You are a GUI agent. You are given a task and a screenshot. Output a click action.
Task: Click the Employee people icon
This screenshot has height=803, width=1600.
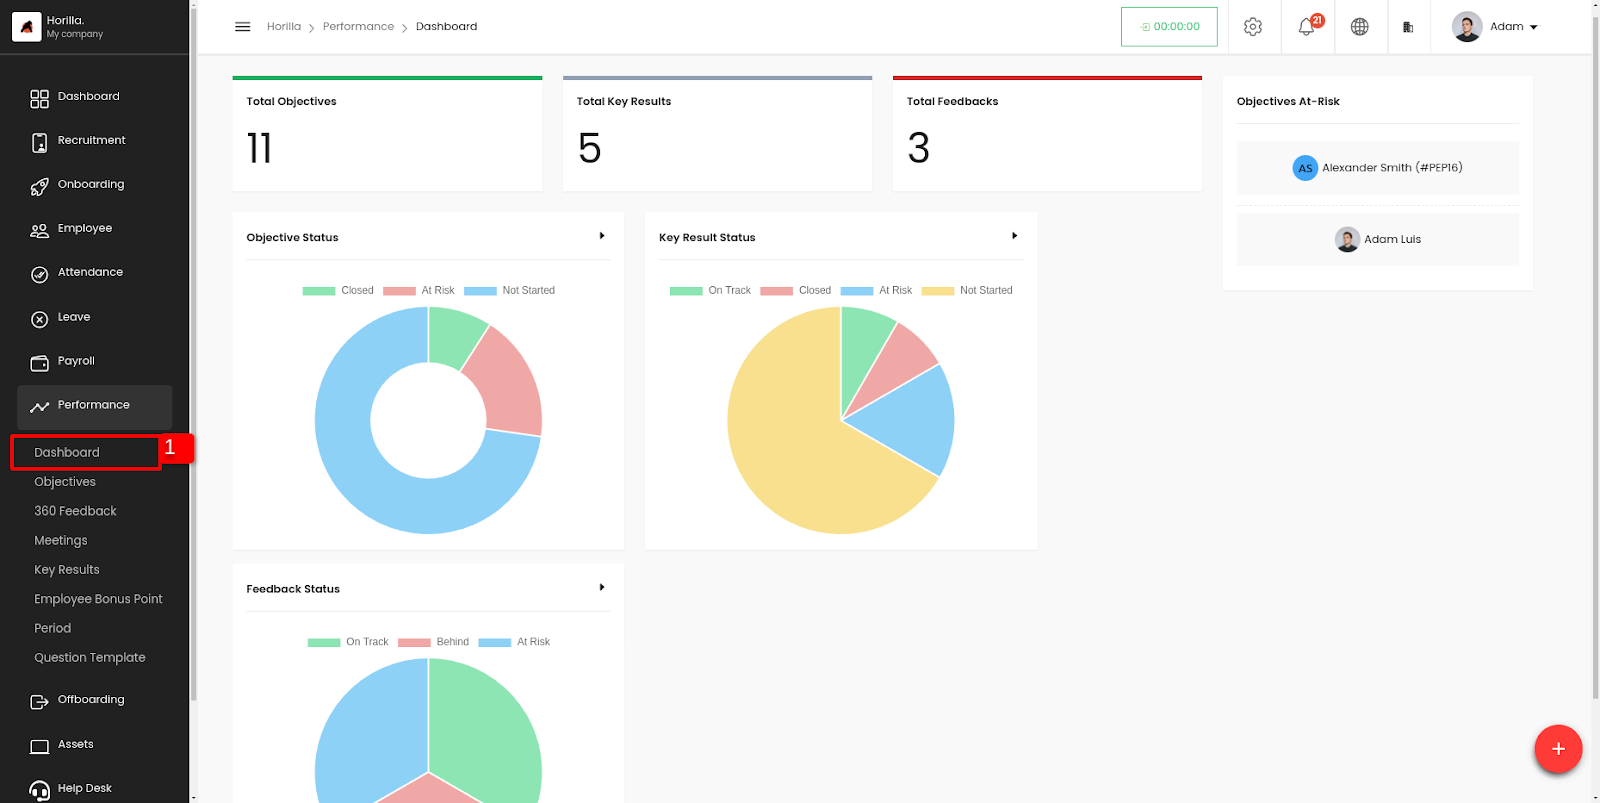click(39, 231)
